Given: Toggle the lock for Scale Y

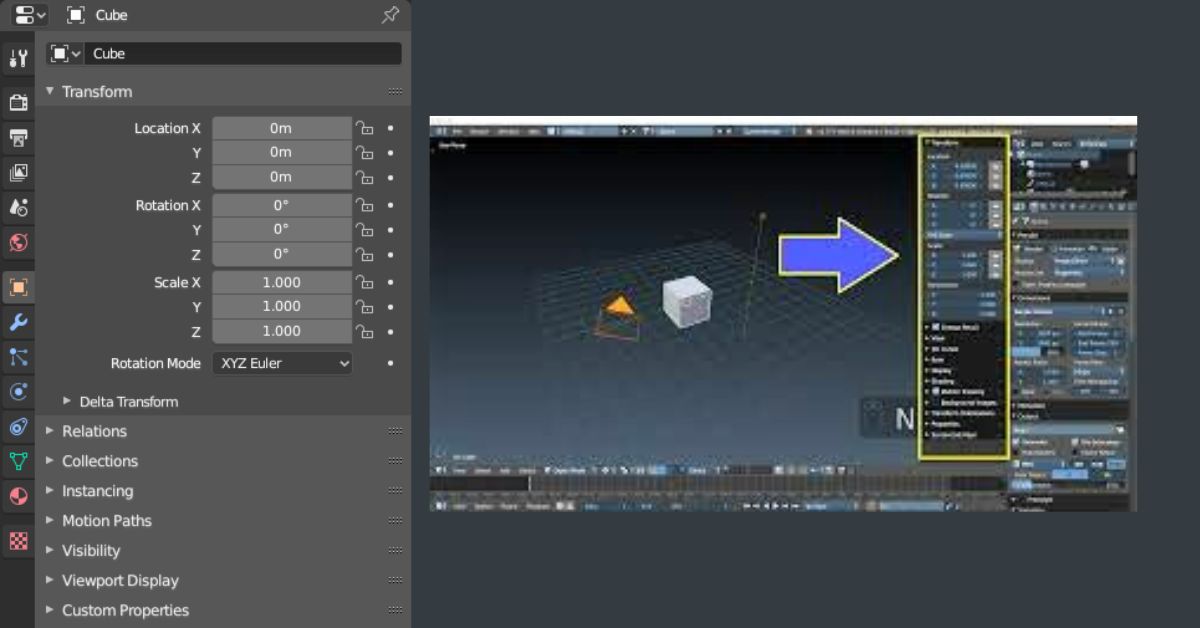Looking at the screenshot, I should pos(365,307).
